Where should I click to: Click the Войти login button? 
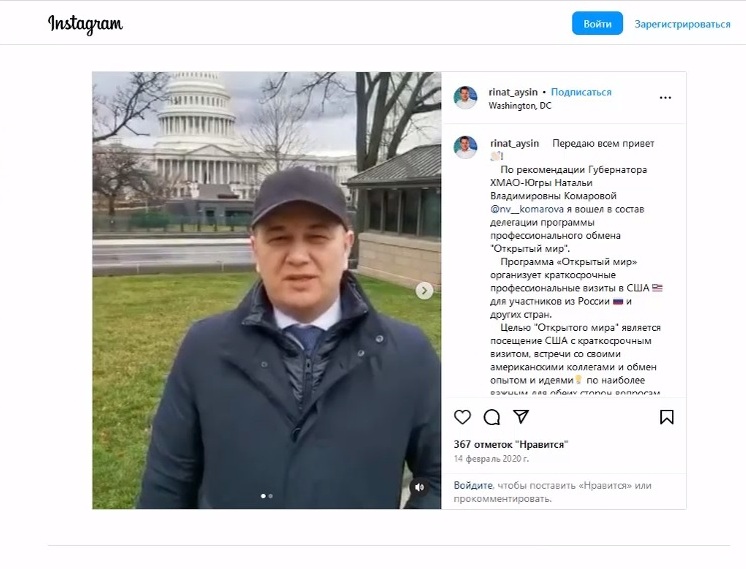[597, 24]
